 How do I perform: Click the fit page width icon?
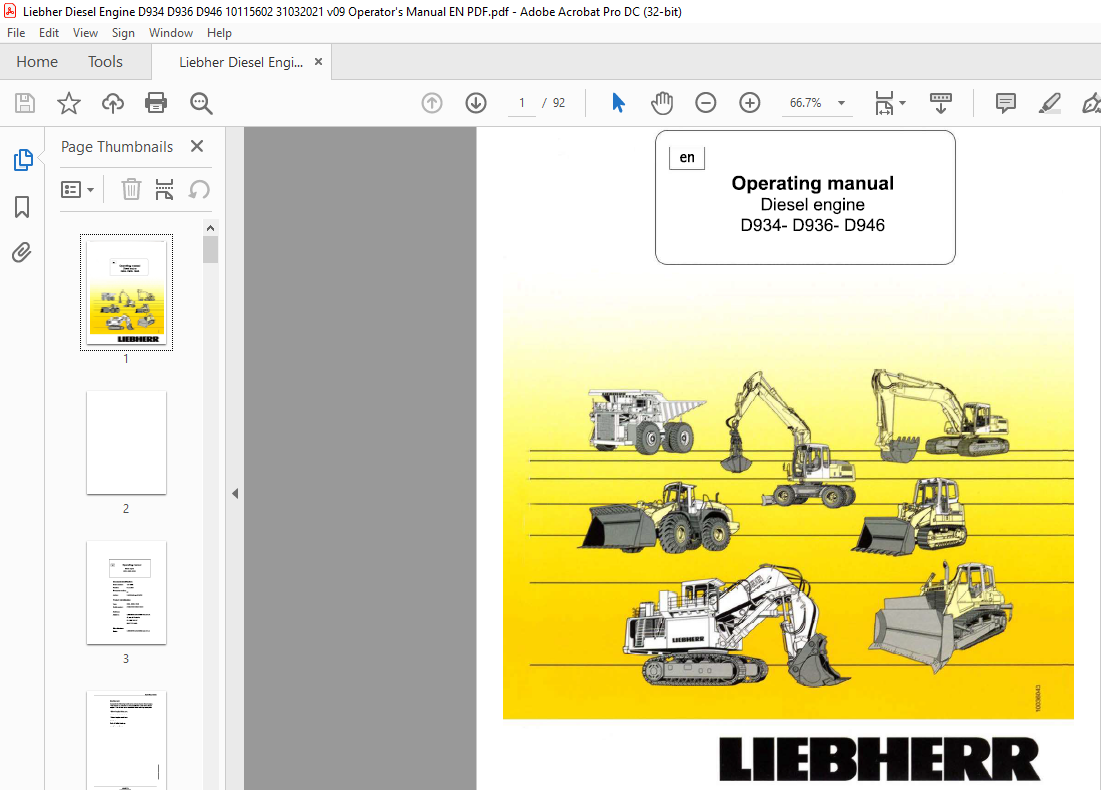(884, 103)
